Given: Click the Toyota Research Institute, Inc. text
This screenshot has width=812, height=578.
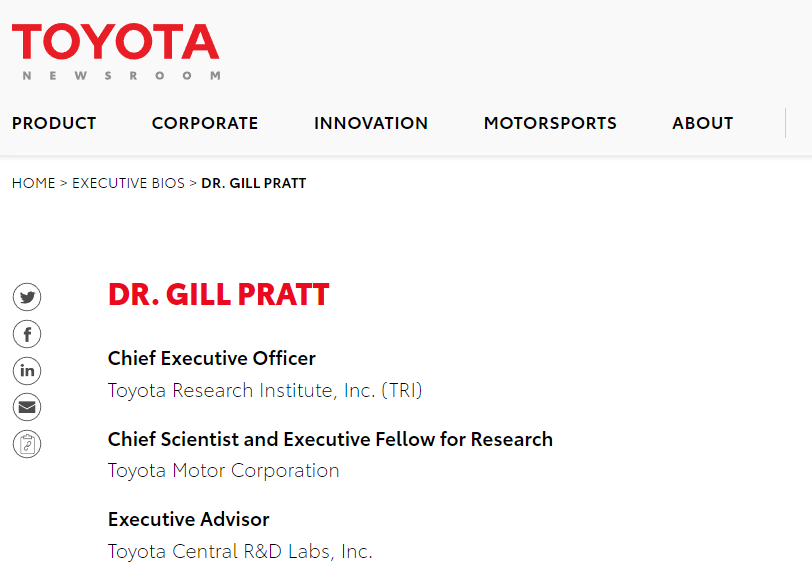Looking at the screenshot, I should pyautogui.click(x=265, y=390).
